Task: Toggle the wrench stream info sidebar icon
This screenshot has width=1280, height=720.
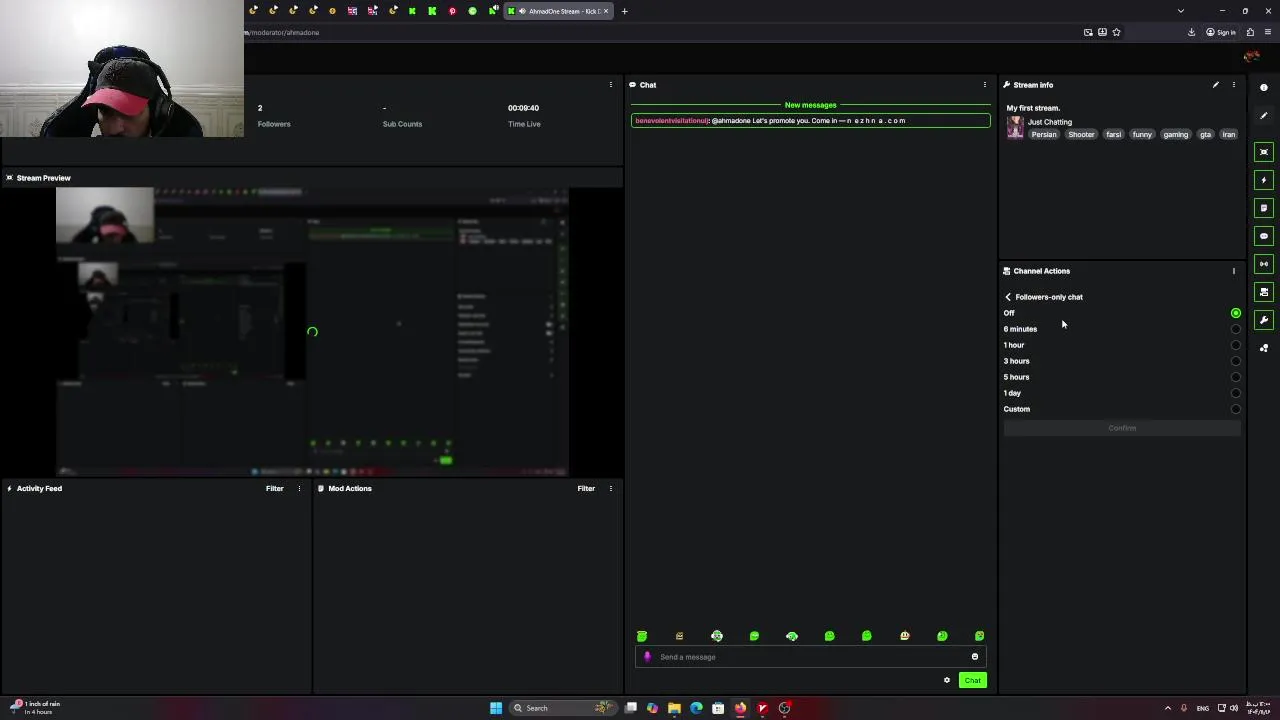Action: point(1264,320)
